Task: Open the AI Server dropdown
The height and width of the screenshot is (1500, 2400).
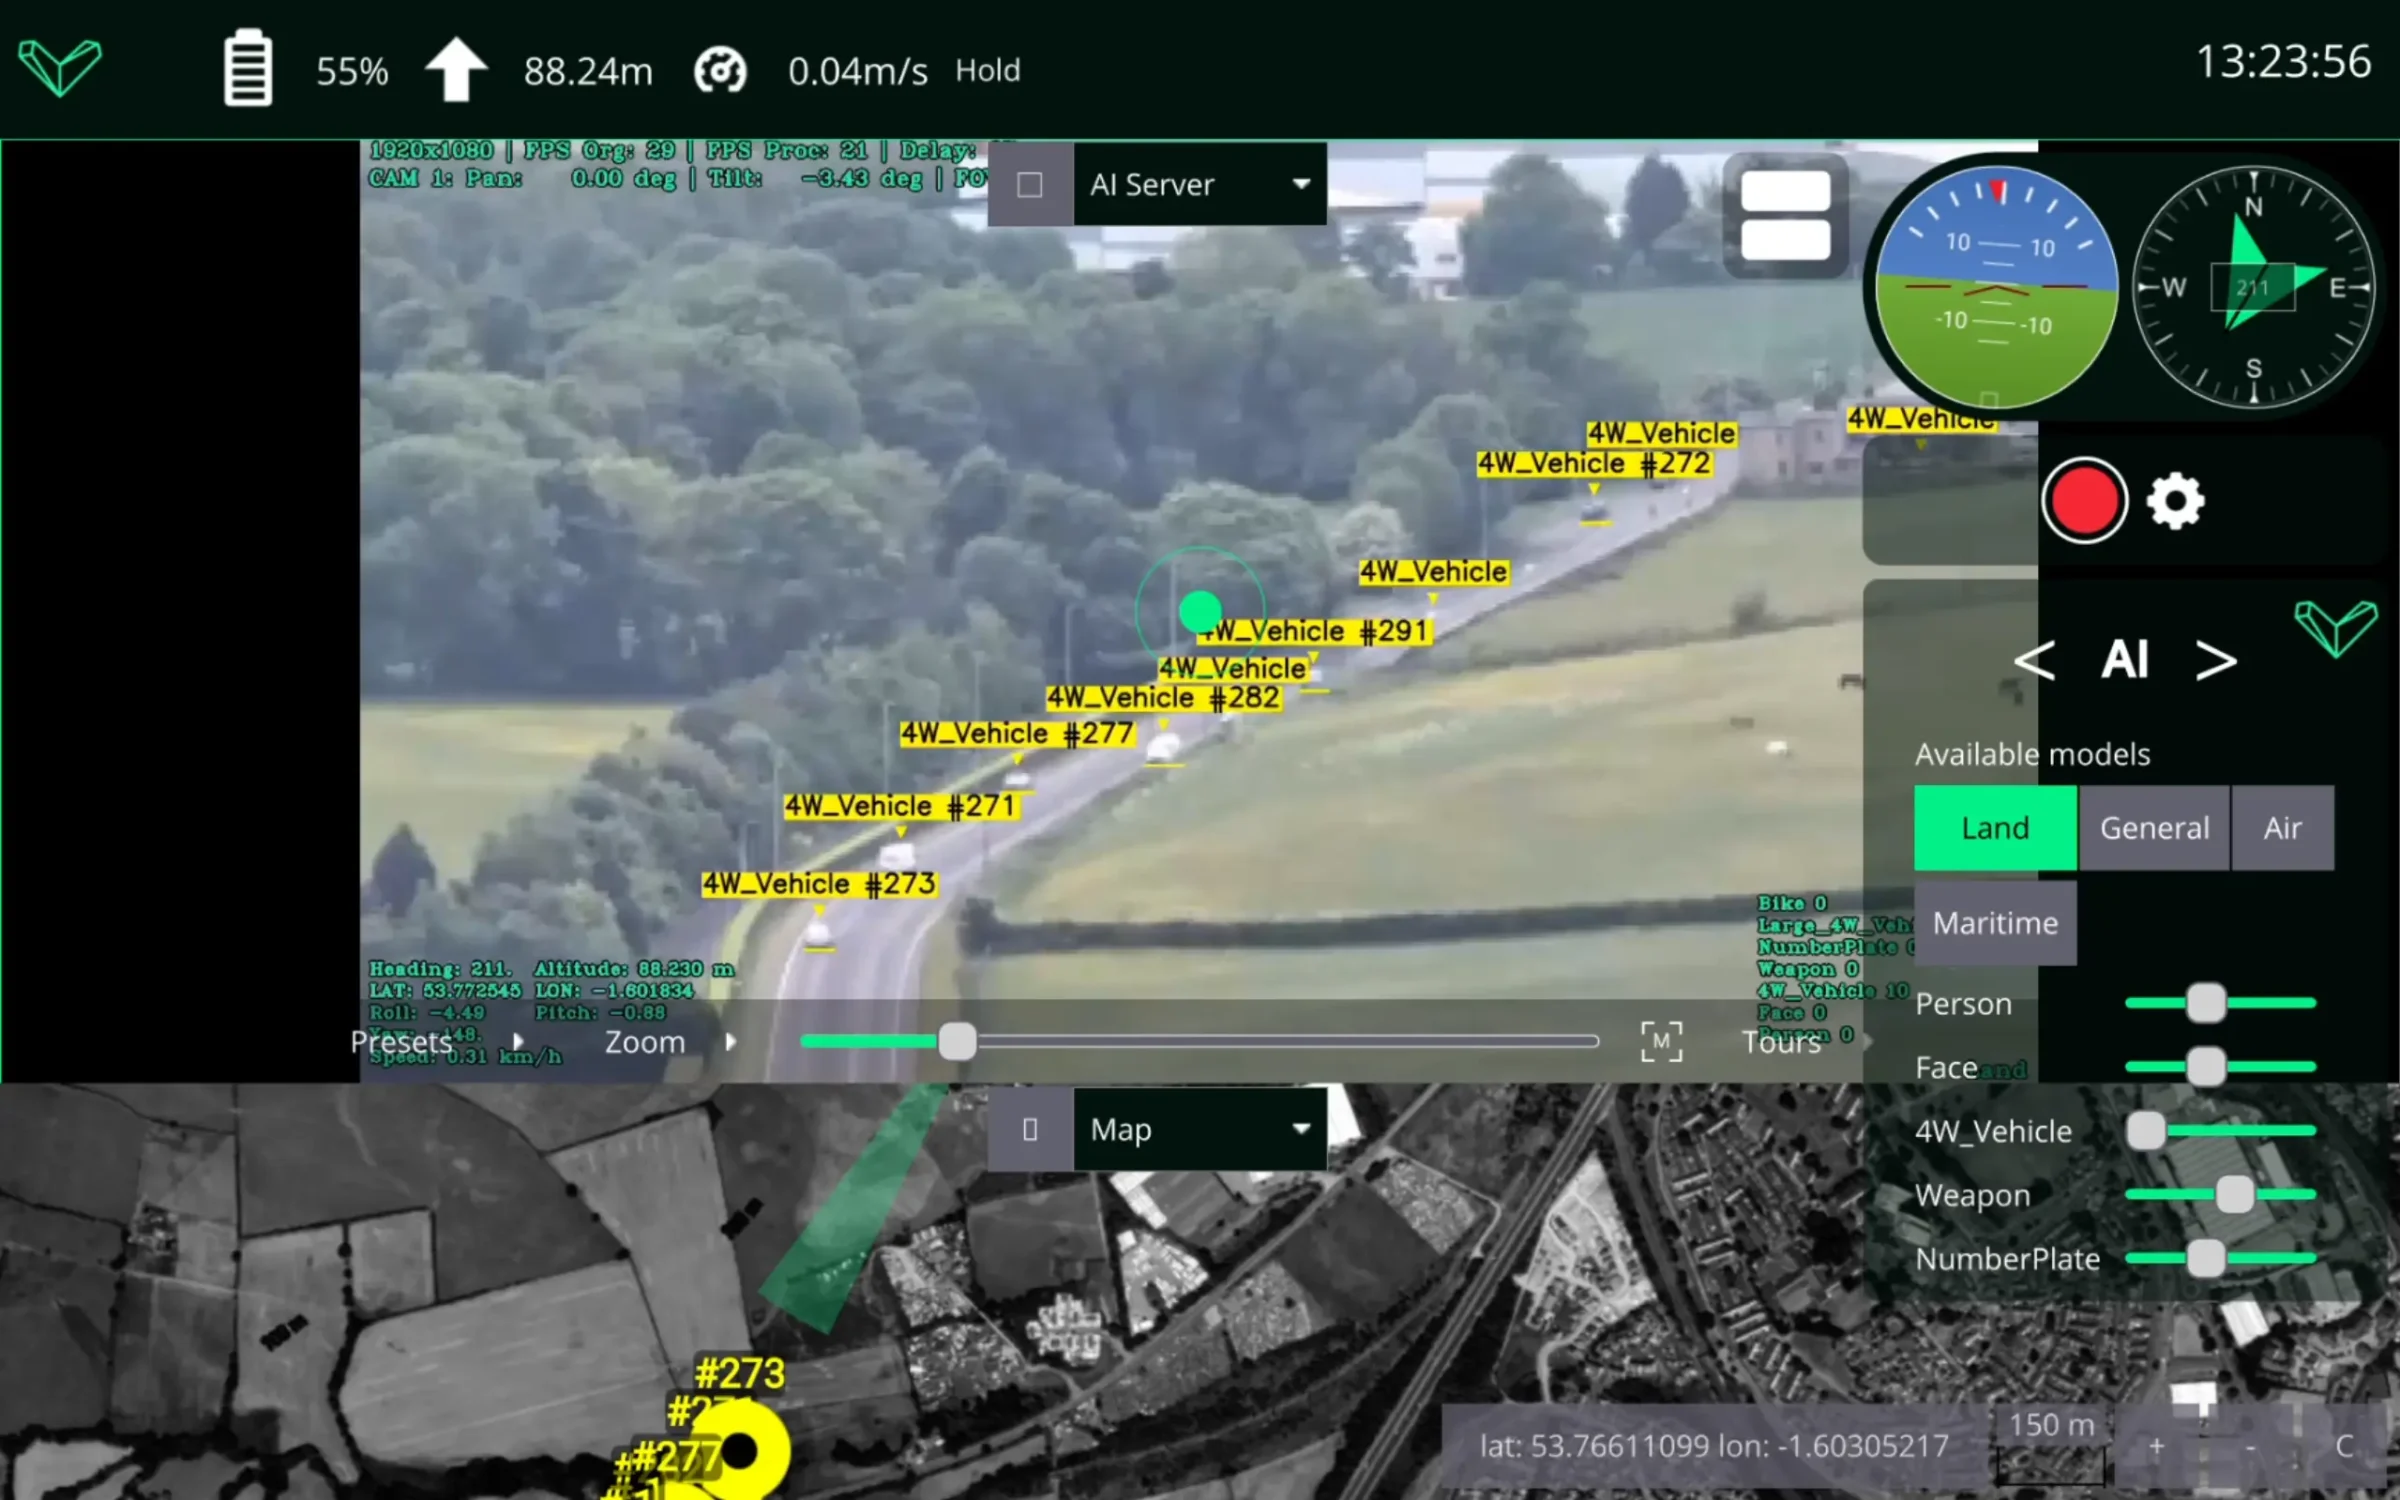Action: coord(1200,185)
